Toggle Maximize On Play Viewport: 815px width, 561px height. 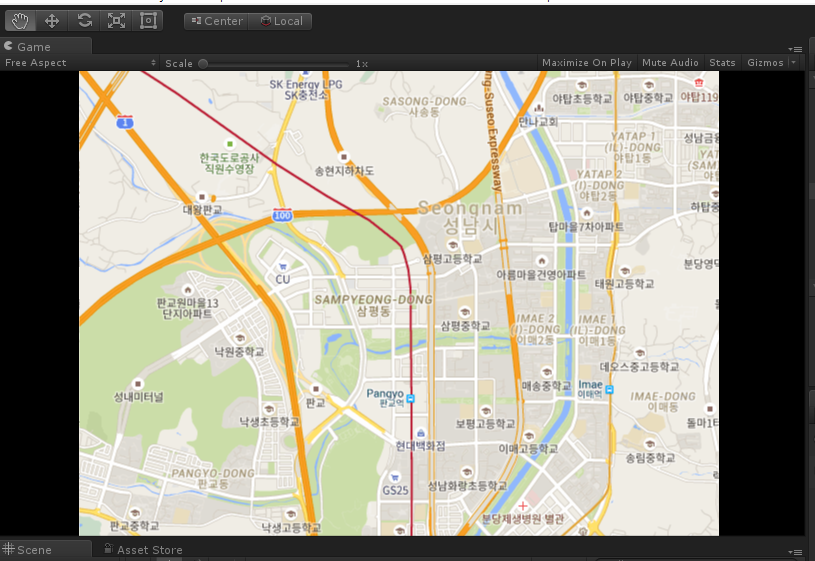coord(587,63)
